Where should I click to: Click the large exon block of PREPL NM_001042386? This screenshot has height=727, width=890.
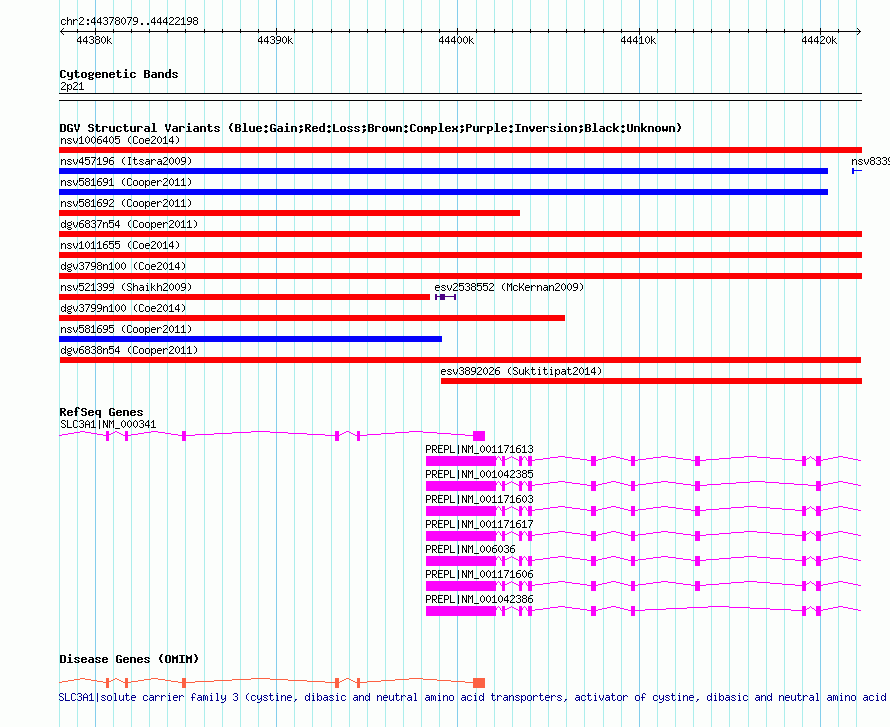(461, 611)
